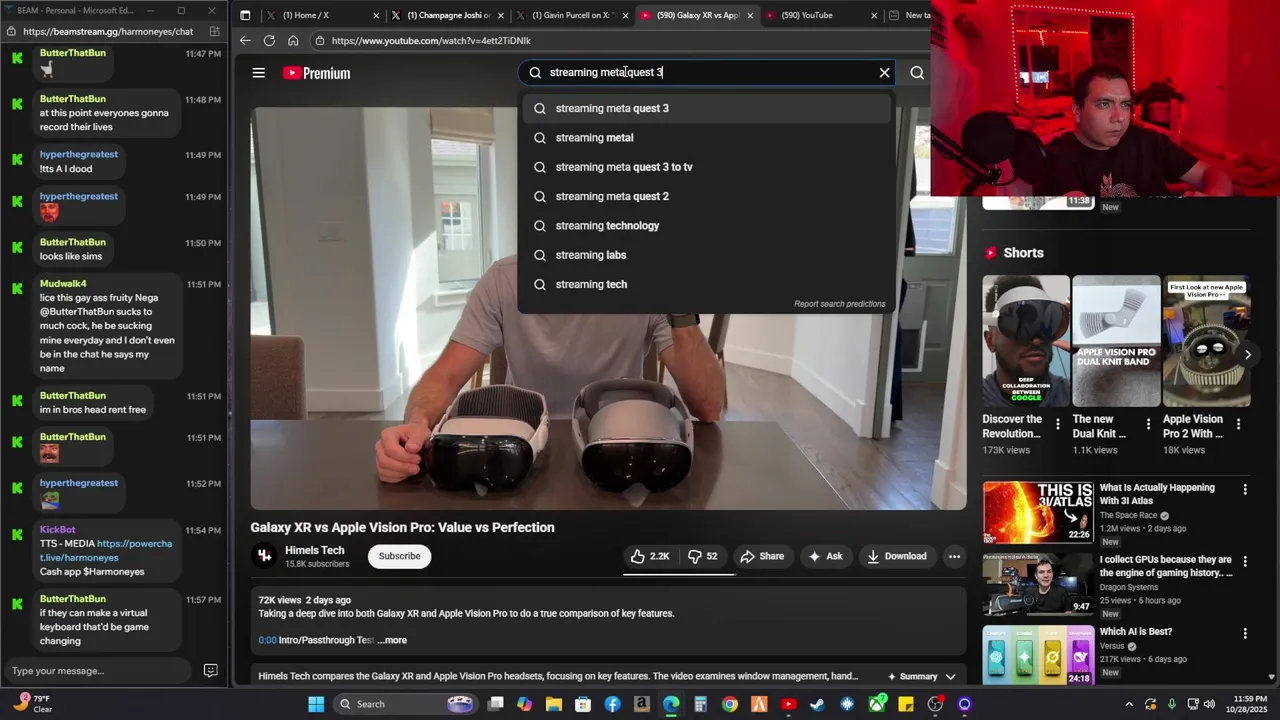
Task: Open the Himels Tech channel avatar
Action: coord(264,556)
